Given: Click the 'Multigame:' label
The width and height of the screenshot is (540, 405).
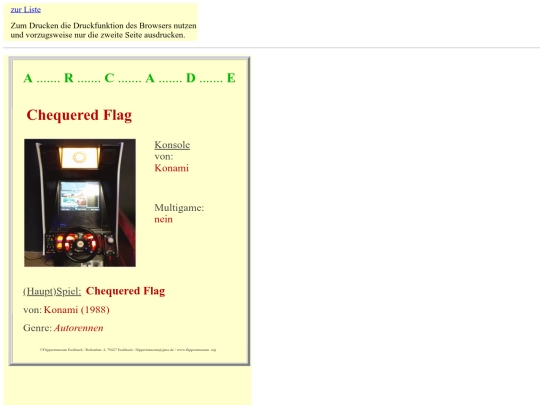Looking at the screenshot, I should pos(179,208).
